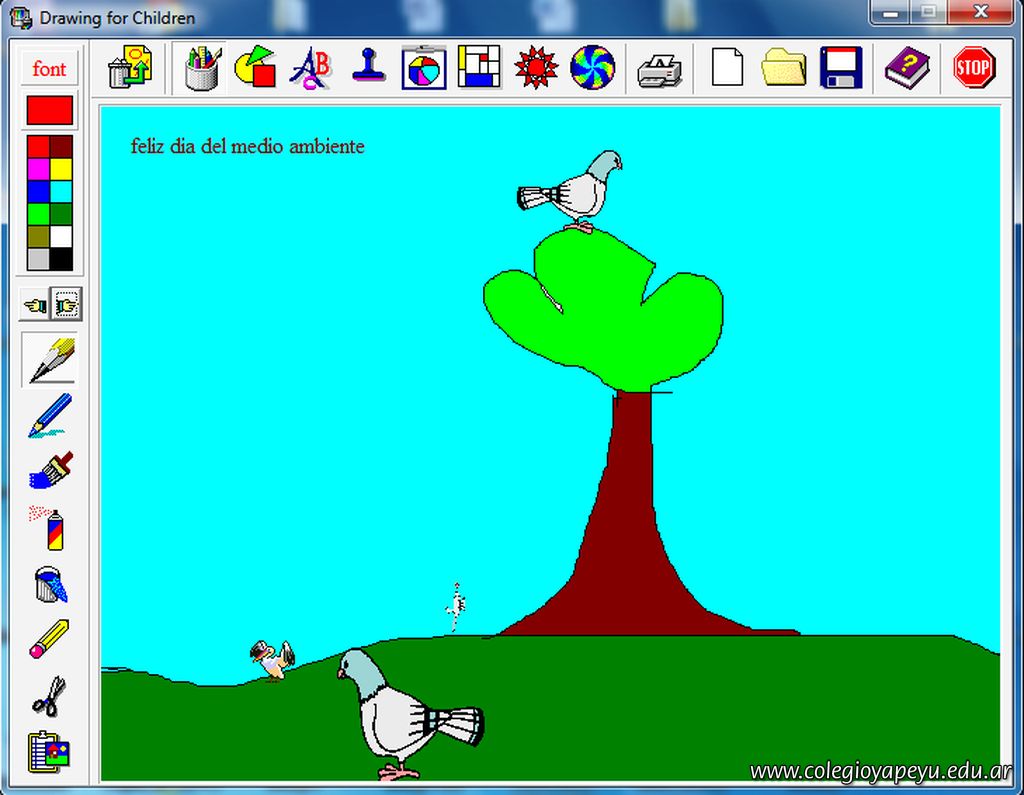
Task: Choose the blue marker tool
Action: [50, 414]
